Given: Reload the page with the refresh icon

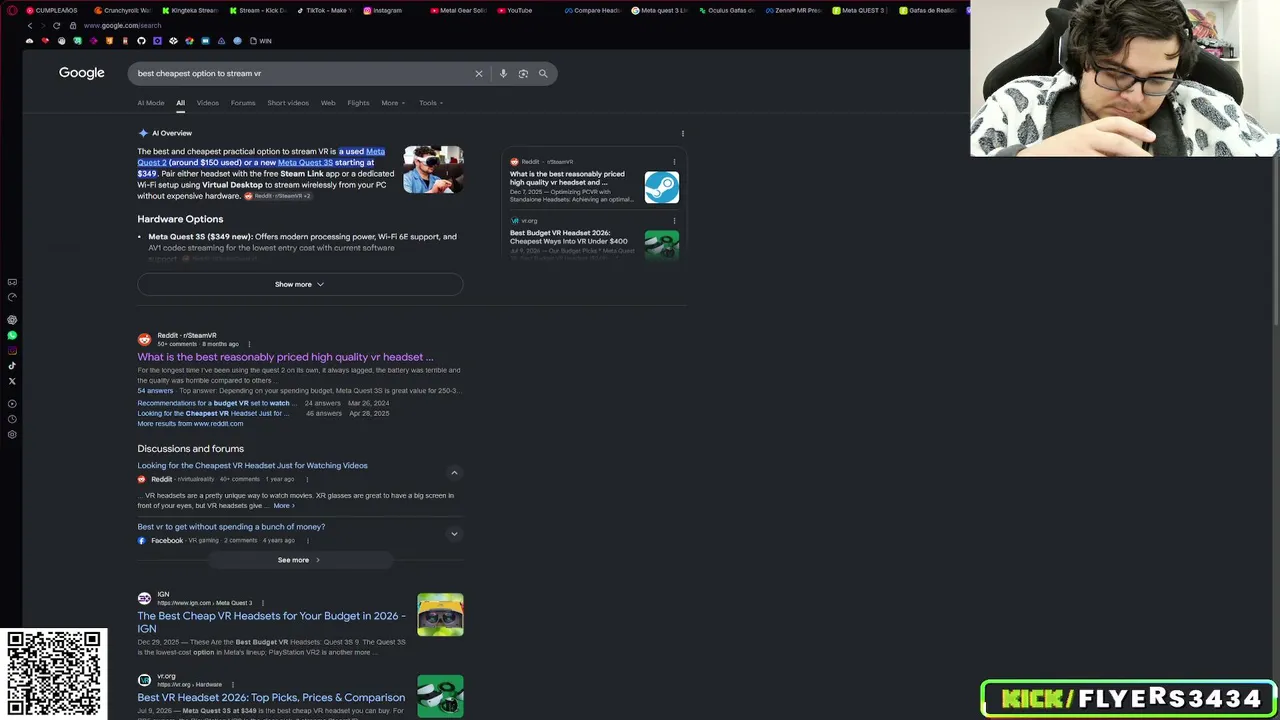Looking at the screenshot, I should [56, 25].
